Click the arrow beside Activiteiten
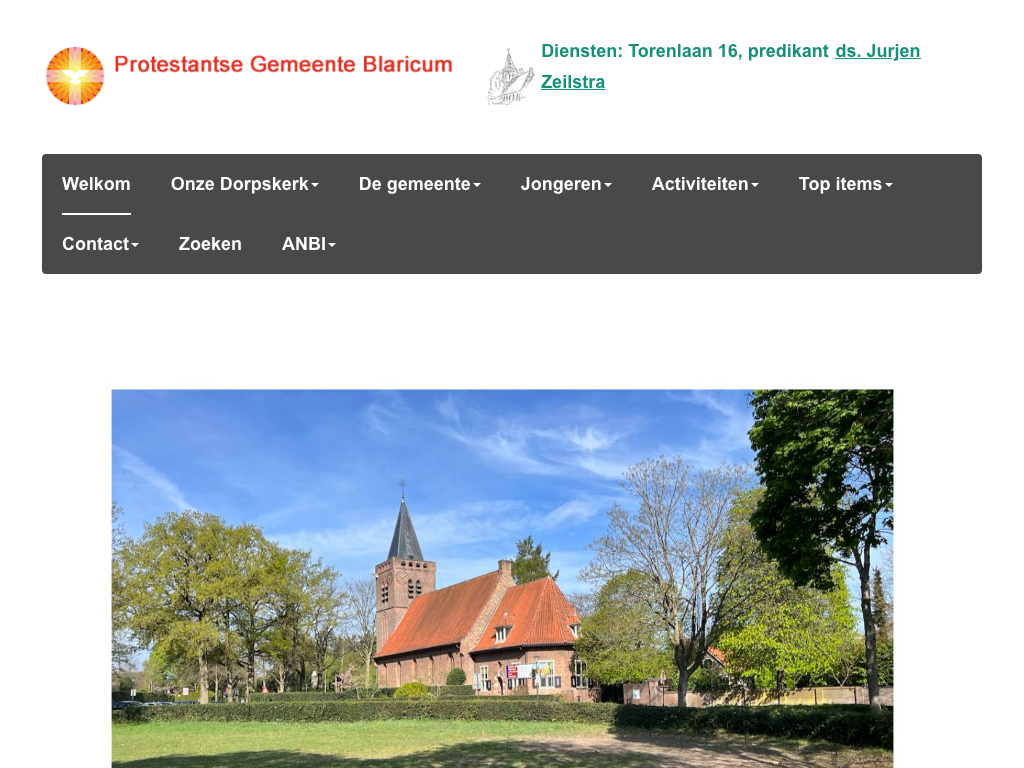This screenshot has height=768, width=1024. coord(755,185)
